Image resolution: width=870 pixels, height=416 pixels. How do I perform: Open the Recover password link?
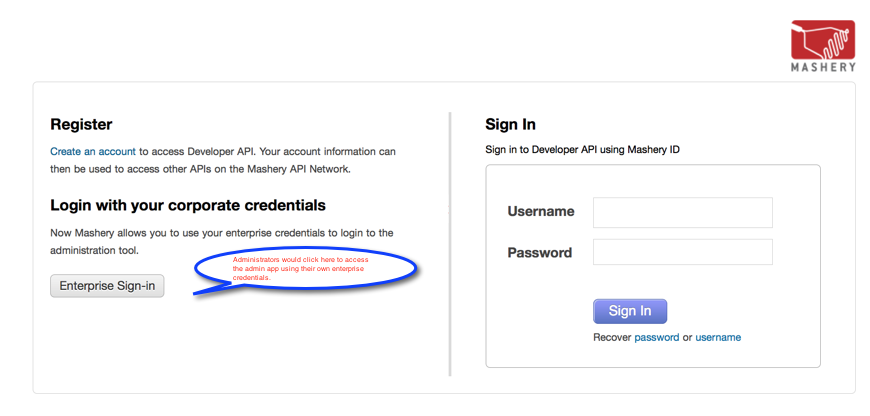656,337
